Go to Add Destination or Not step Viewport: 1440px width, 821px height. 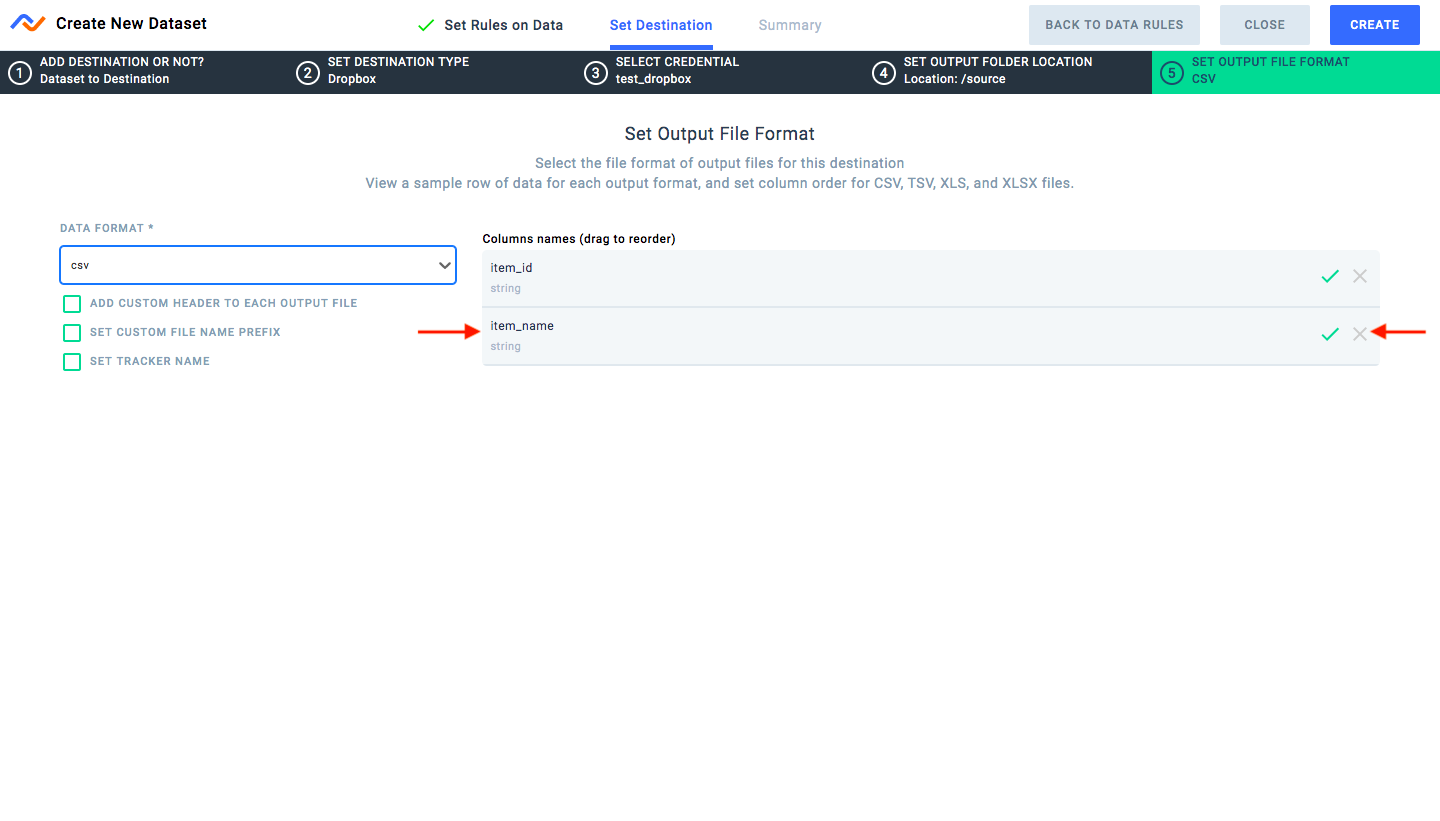[144, 72]
